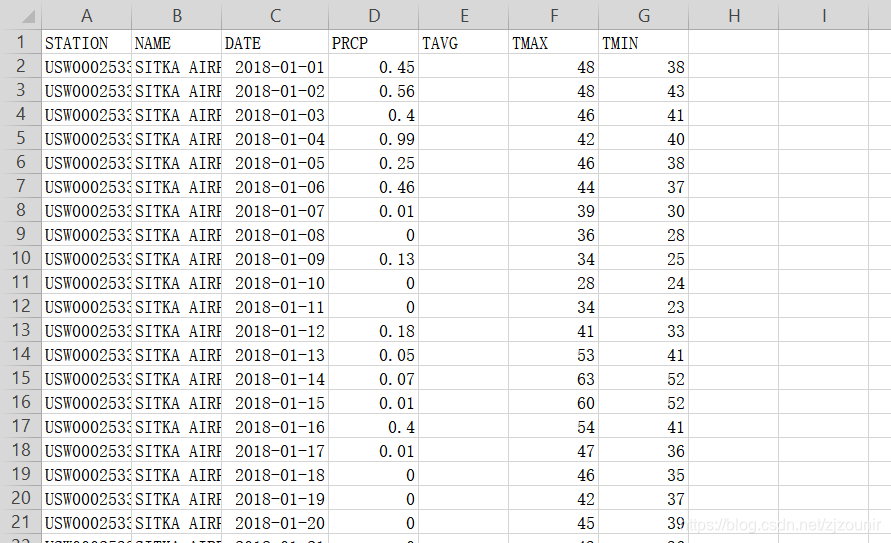The height and width of the screenshot is (543, 891).
Task: Click the TMAX header cell
Action: pyautogui.click(x=553, y=43)
